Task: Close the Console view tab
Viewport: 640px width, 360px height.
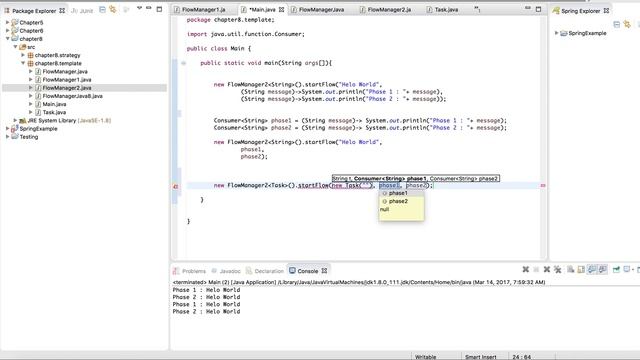Action: point(324,271)
